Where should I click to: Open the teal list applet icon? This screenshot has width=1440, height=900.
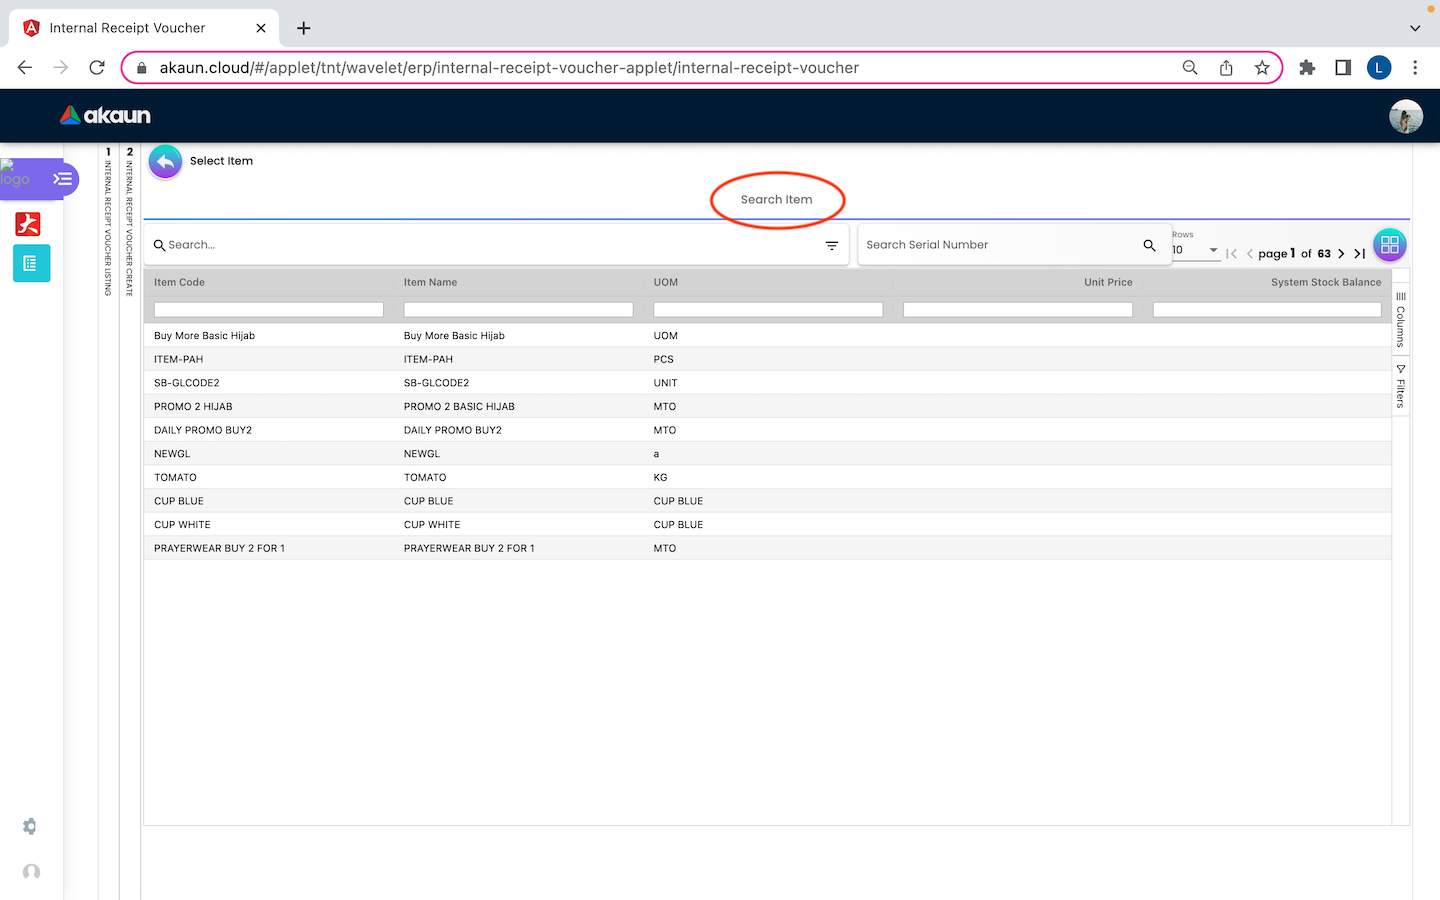(x=31, y=263)
